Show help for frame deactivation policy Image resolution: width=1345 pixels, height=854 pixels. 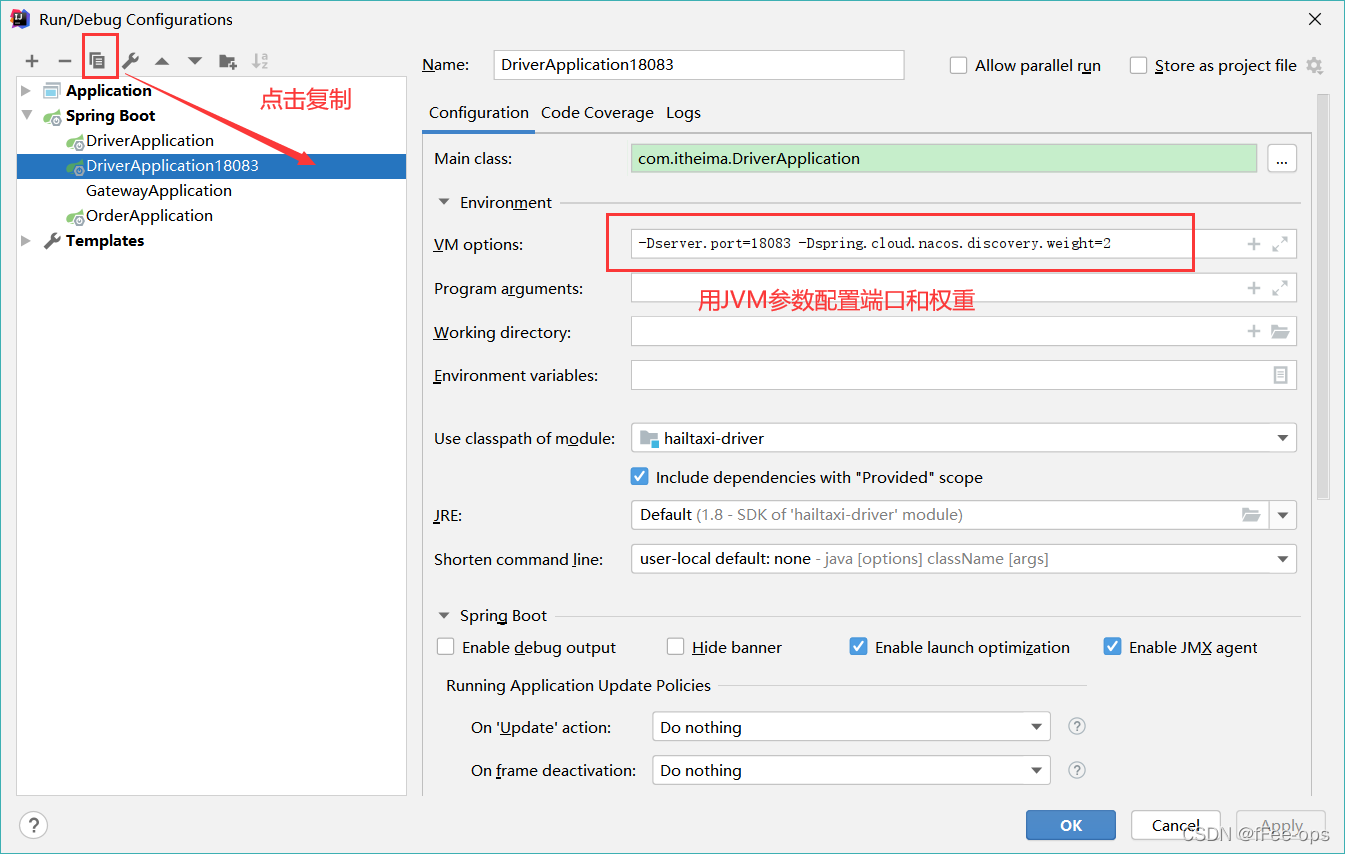(x=1077, y=770)
